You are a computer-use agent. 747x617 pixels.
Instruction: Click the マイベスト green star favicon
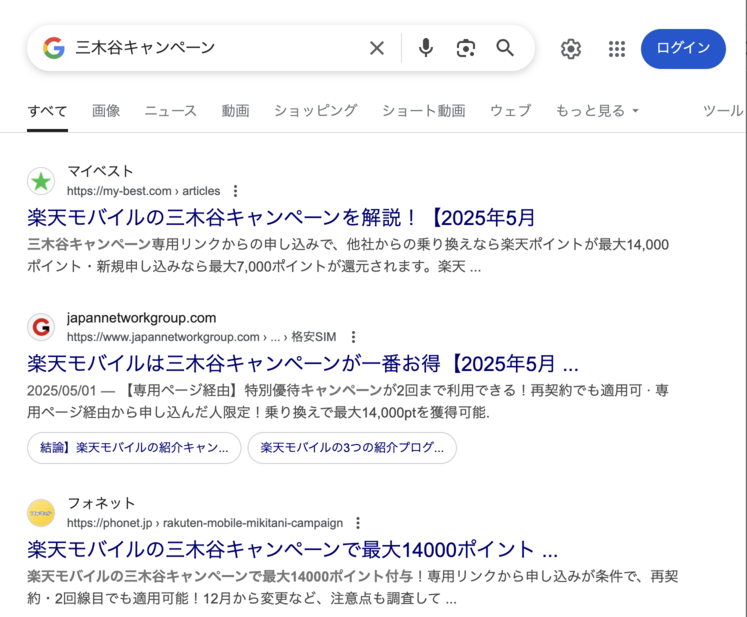pos(41,181)
